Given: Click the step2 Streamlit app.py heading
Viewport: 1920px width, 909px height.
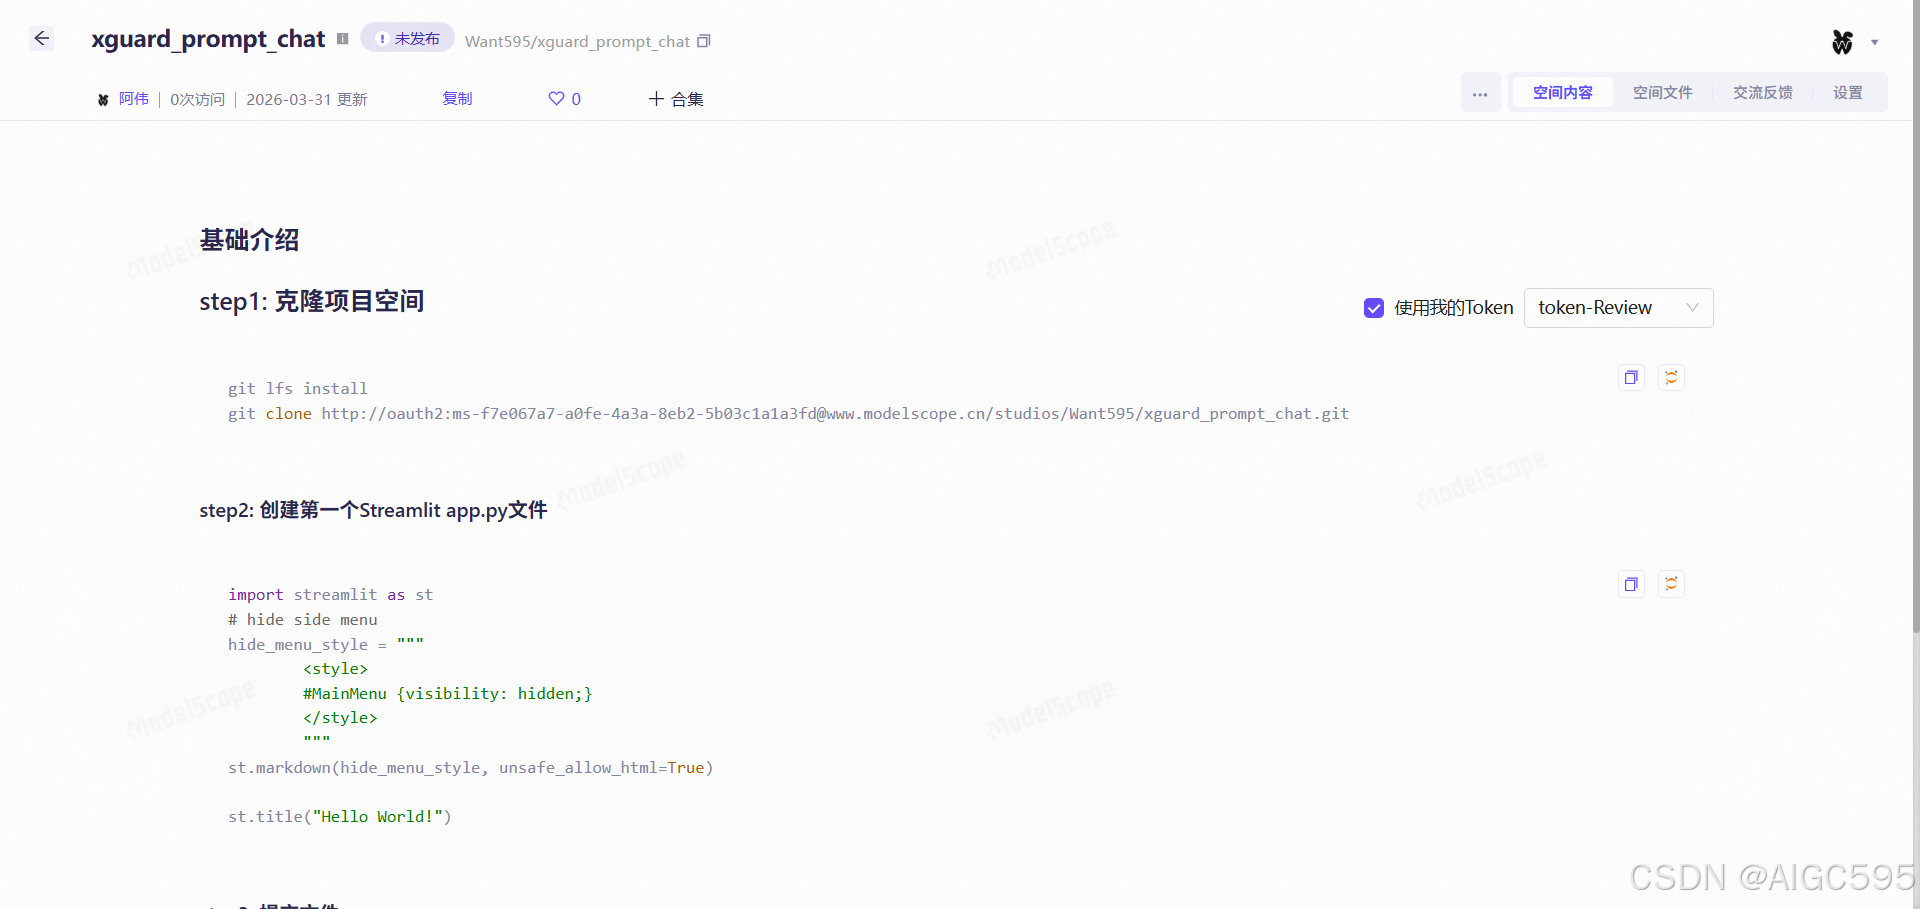Looking at the screenshot, I should click(373, 510).
